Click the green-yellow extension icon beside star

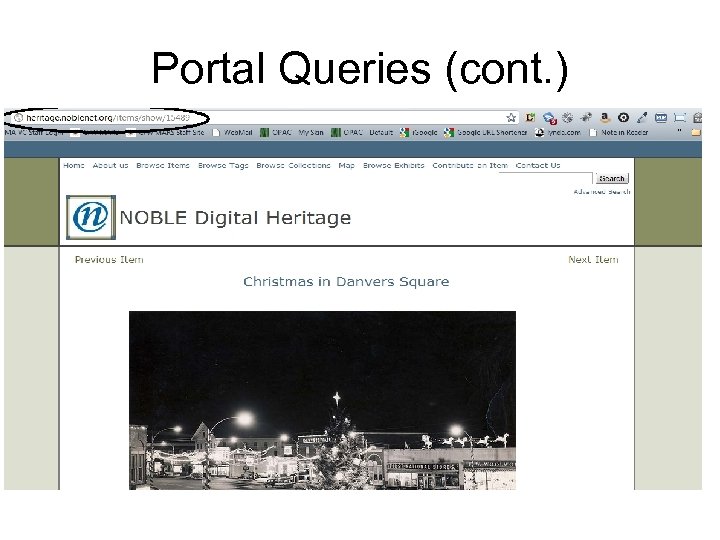(x=530, y=118)
